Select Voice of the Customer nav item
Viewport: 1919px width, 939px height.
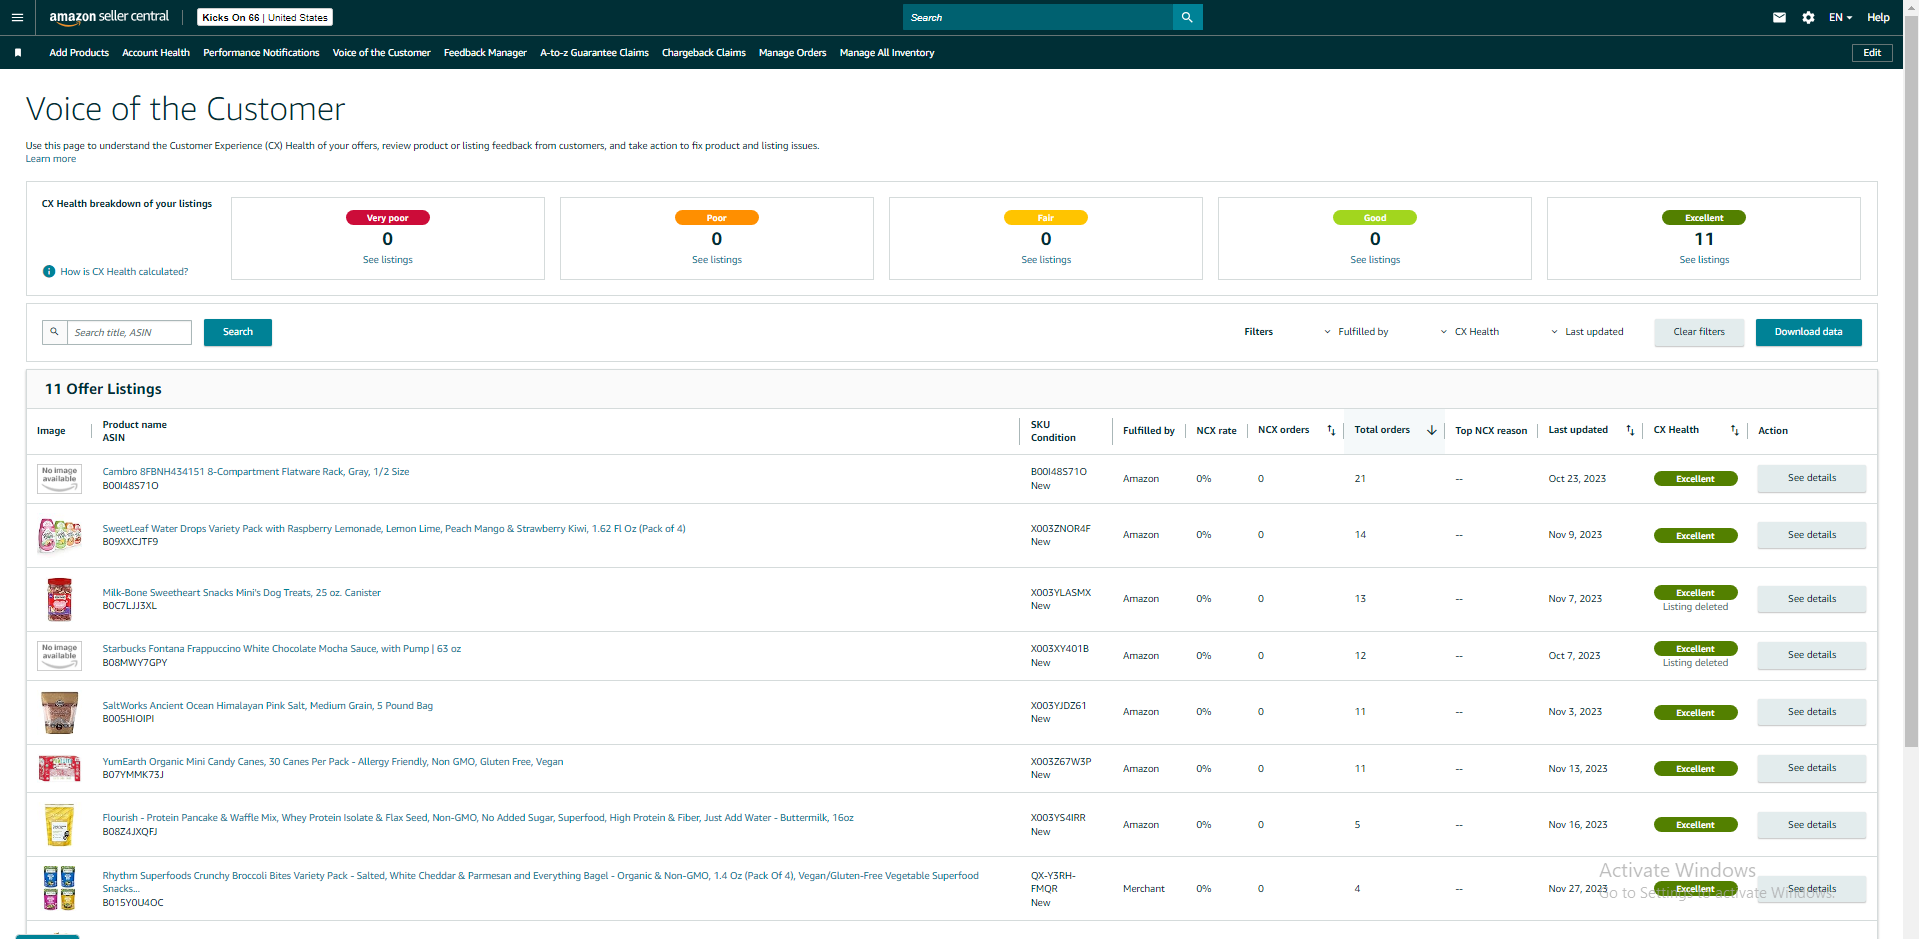click(x=381, y=53)
